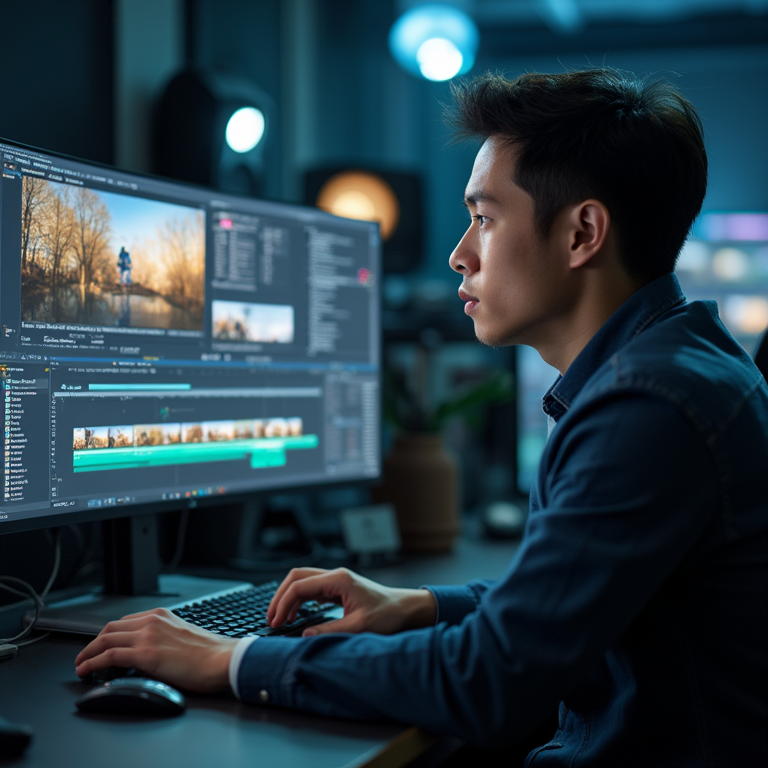Image resolution: width=768 pixels, height=768 pixels.
Task: Click the red taskbar icon below the timeline
Action: [220, 490]
